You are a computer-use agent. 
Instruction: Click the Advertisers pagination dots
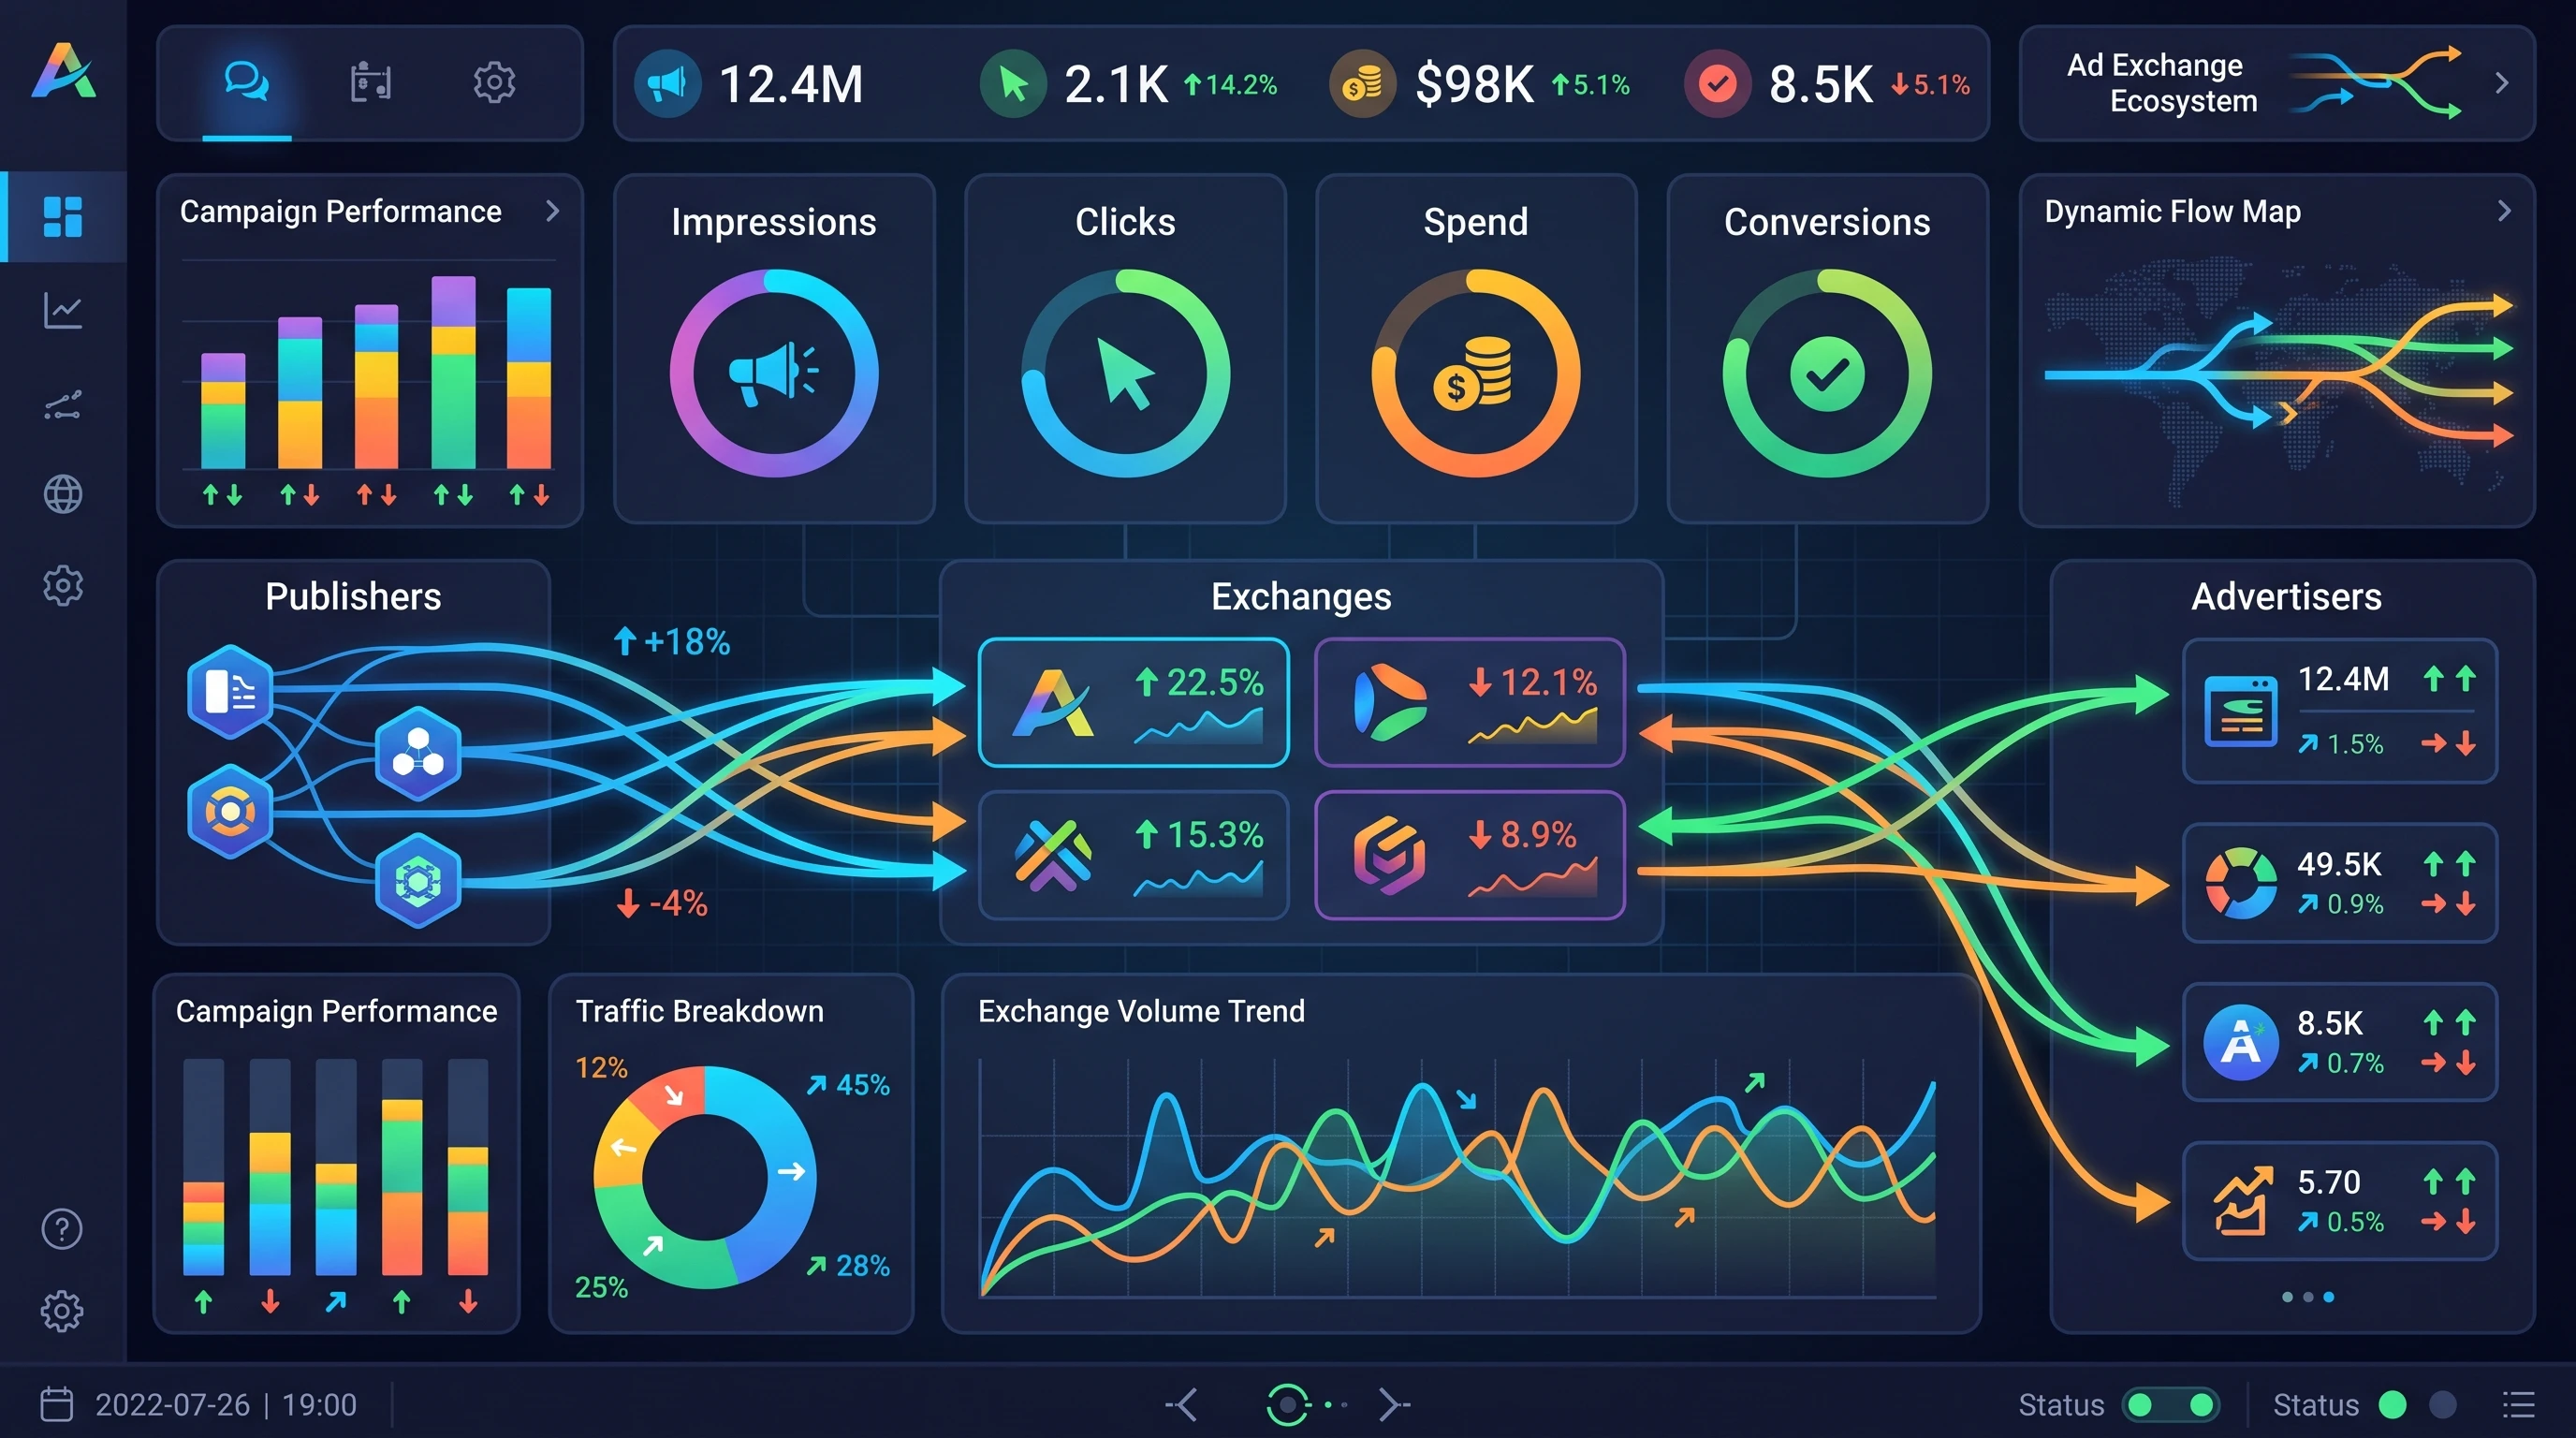(2308, 1297)
